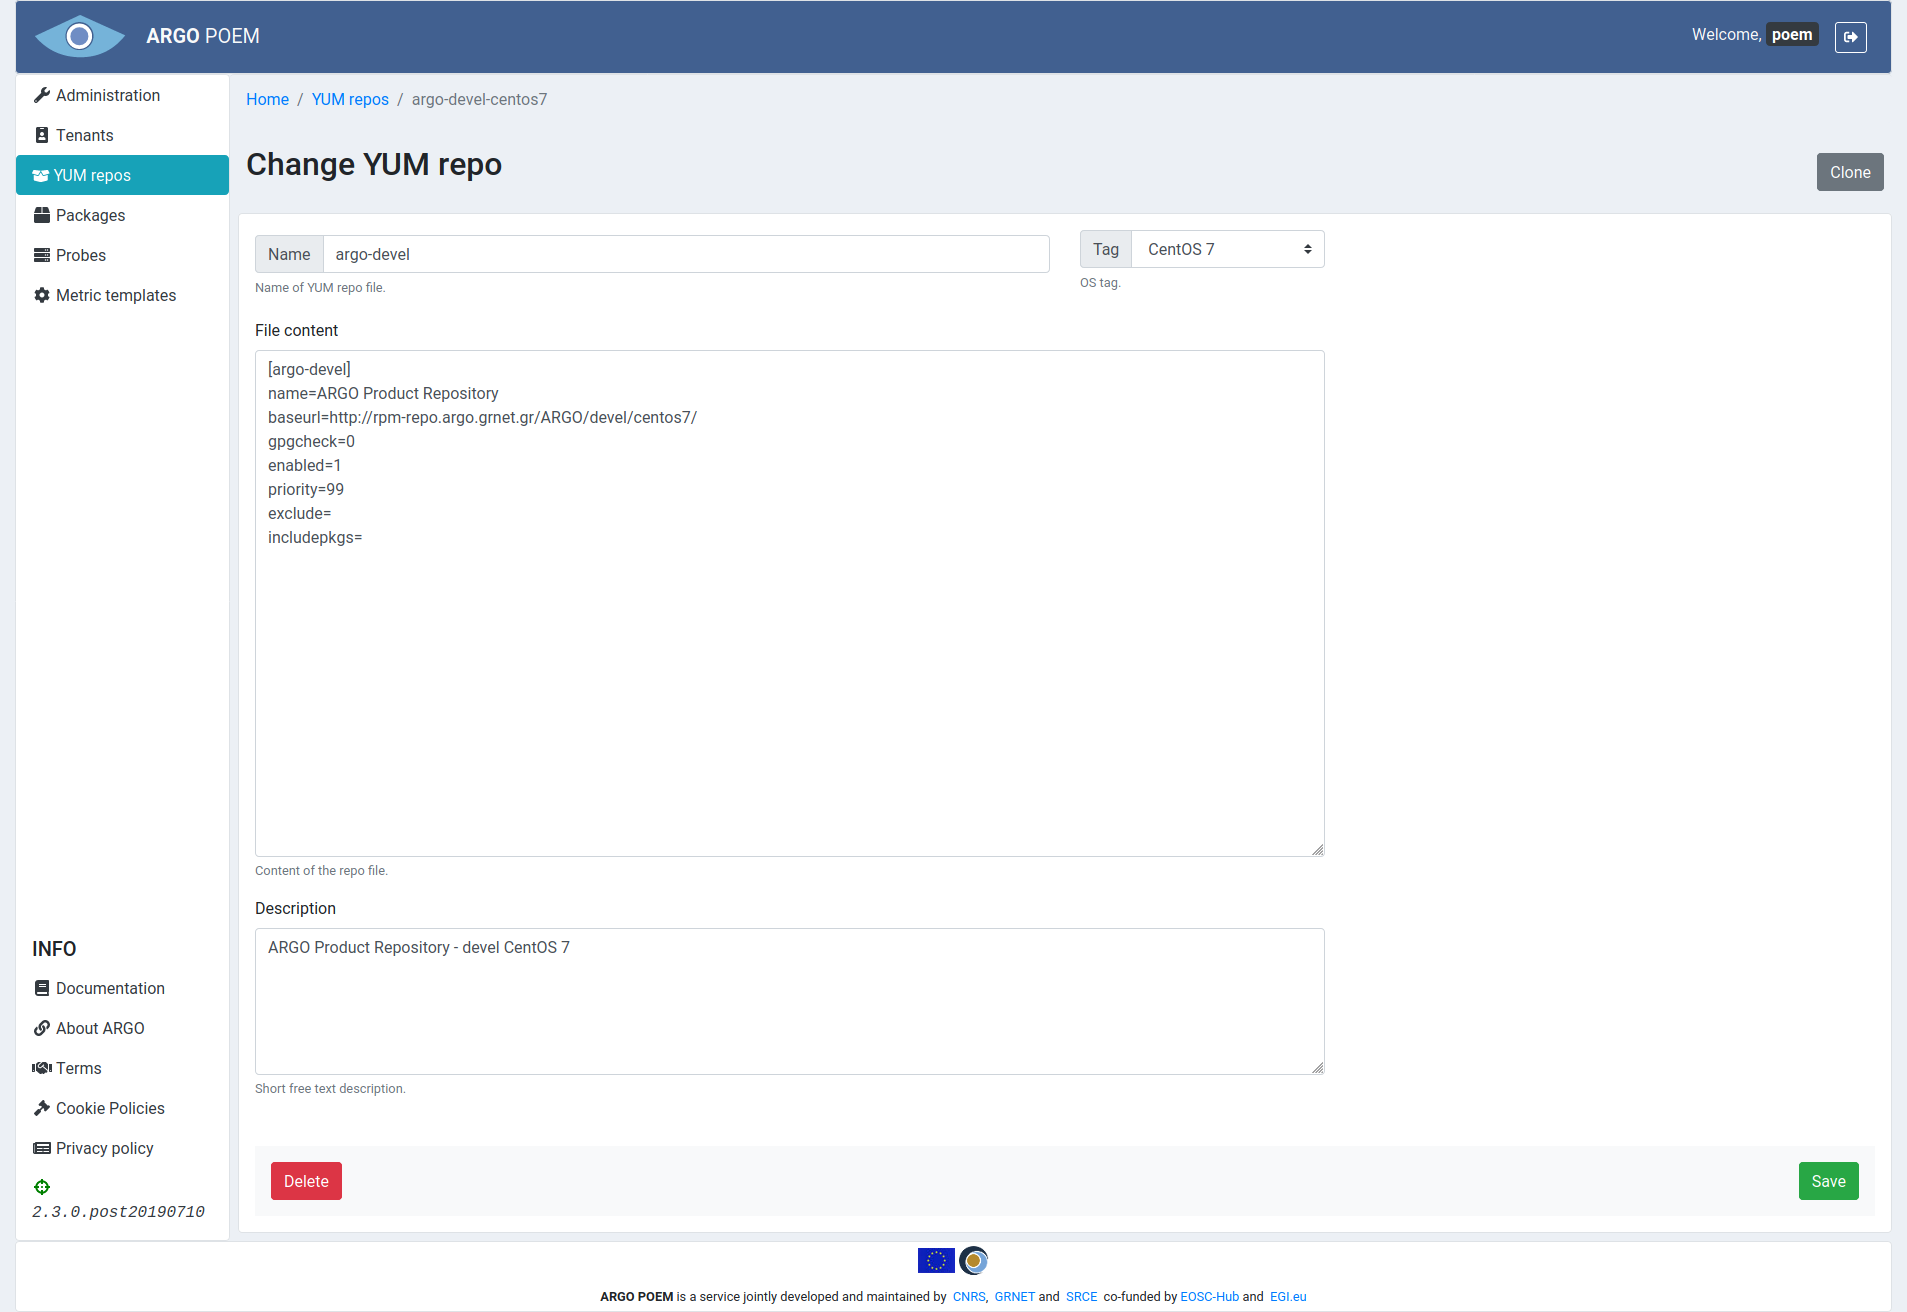Open Documentation link in INFO section
1907x1312 pixels.
click(x=110, y=988)
